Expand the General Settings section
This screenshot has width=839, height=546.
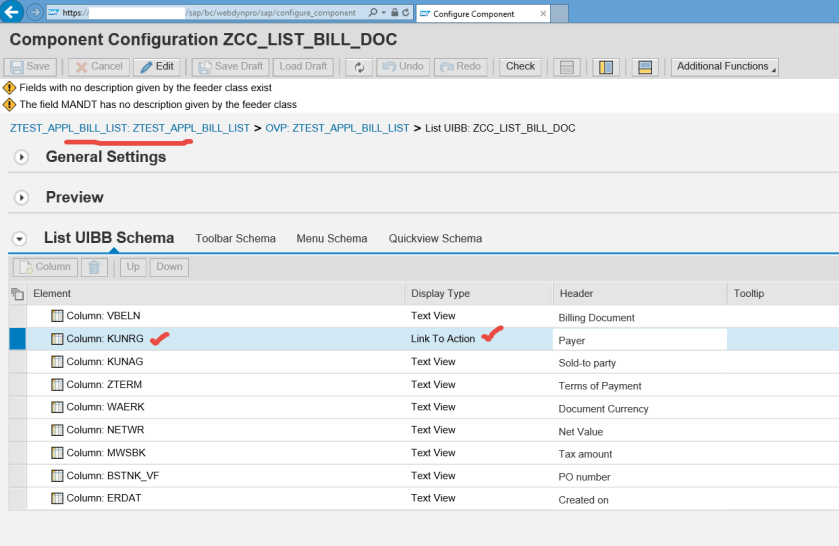(22, 157)
